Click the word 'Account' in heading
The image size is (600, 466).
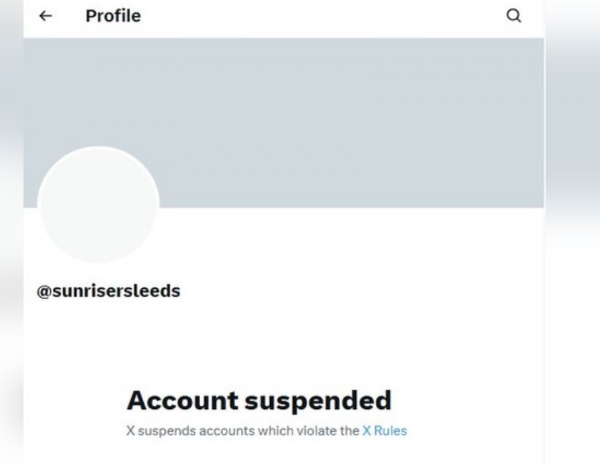181,401
